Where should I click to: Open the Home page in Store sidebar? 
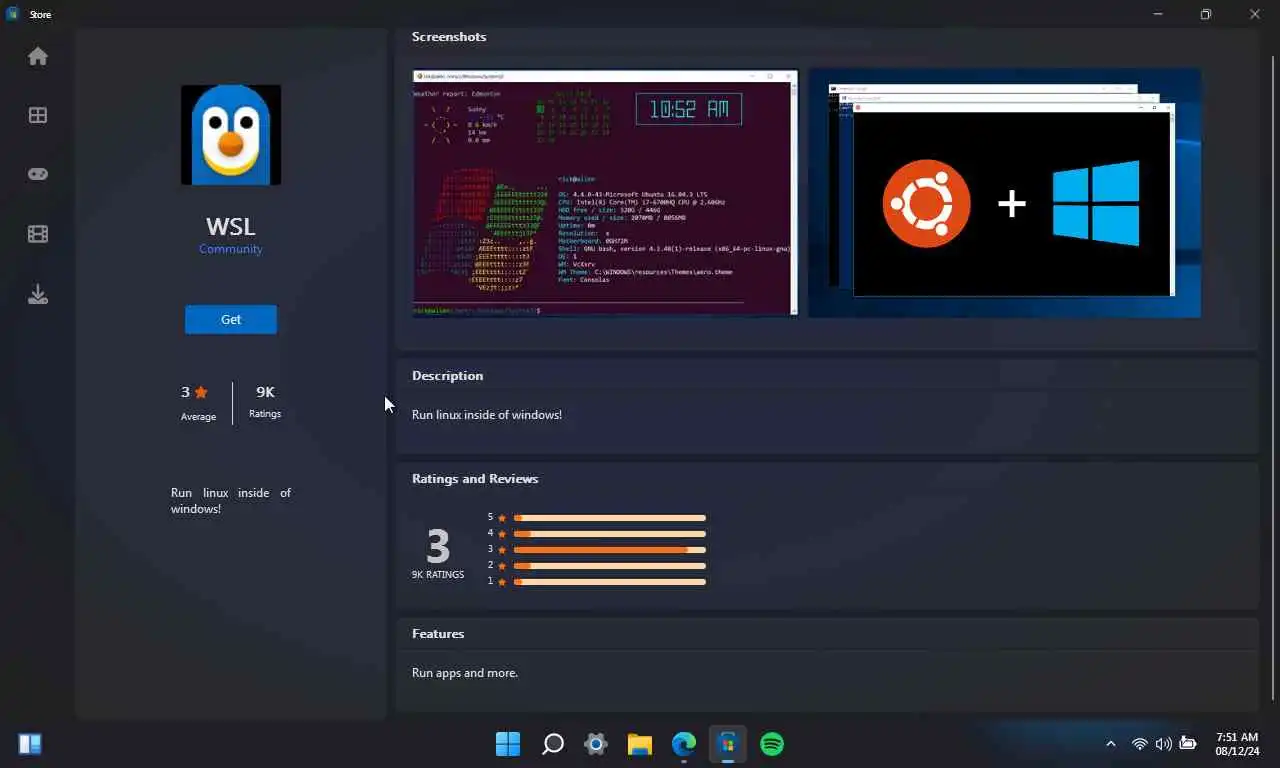(38, 56)
